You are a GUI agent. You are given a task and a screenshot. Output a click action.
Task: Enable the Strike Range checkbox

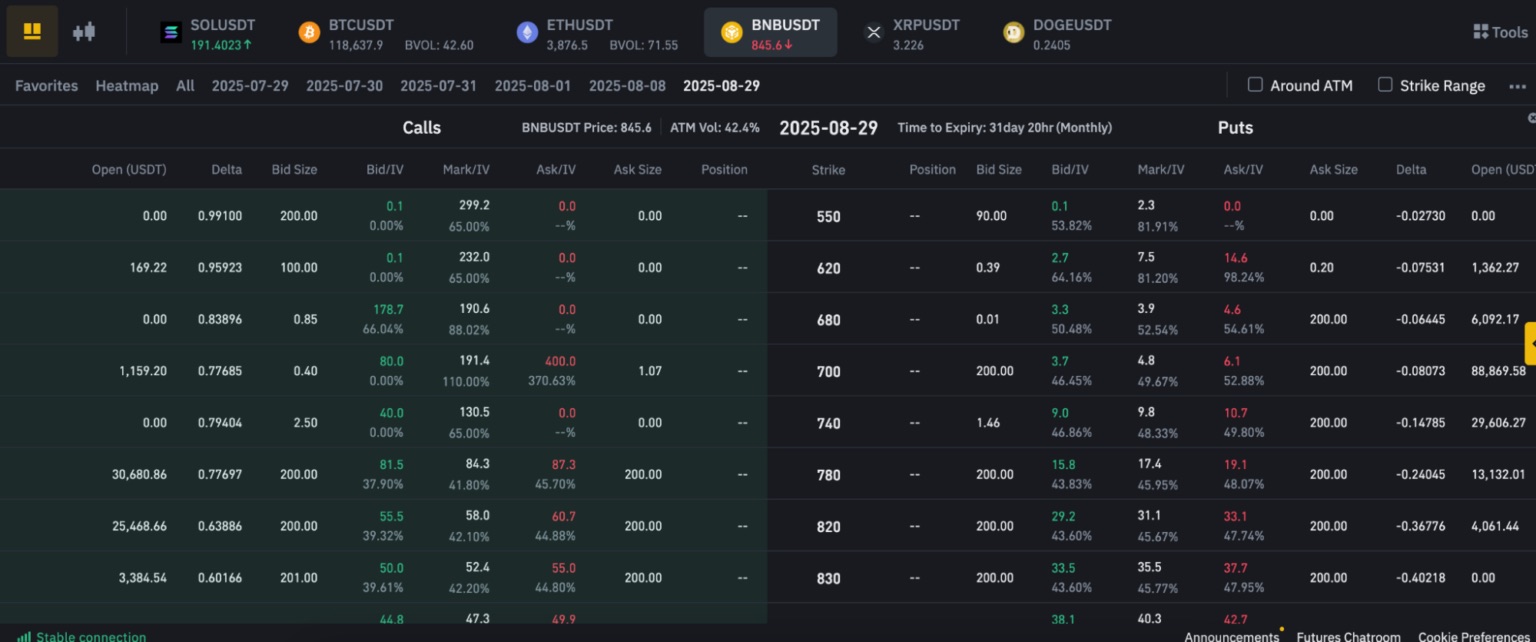point(1386,85)
